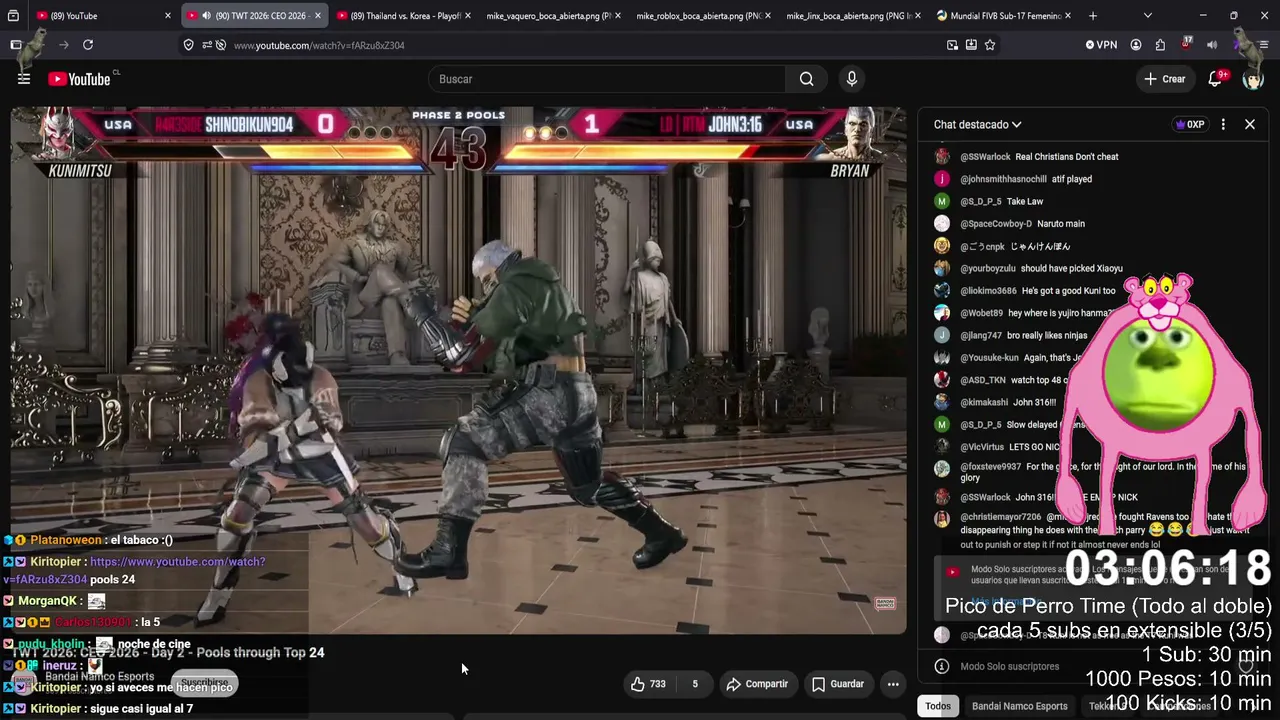This screenshot has width=1280, height=720.
Task: Expand the "Chat destacado" dropdown
Action: [x=977, y=125]
